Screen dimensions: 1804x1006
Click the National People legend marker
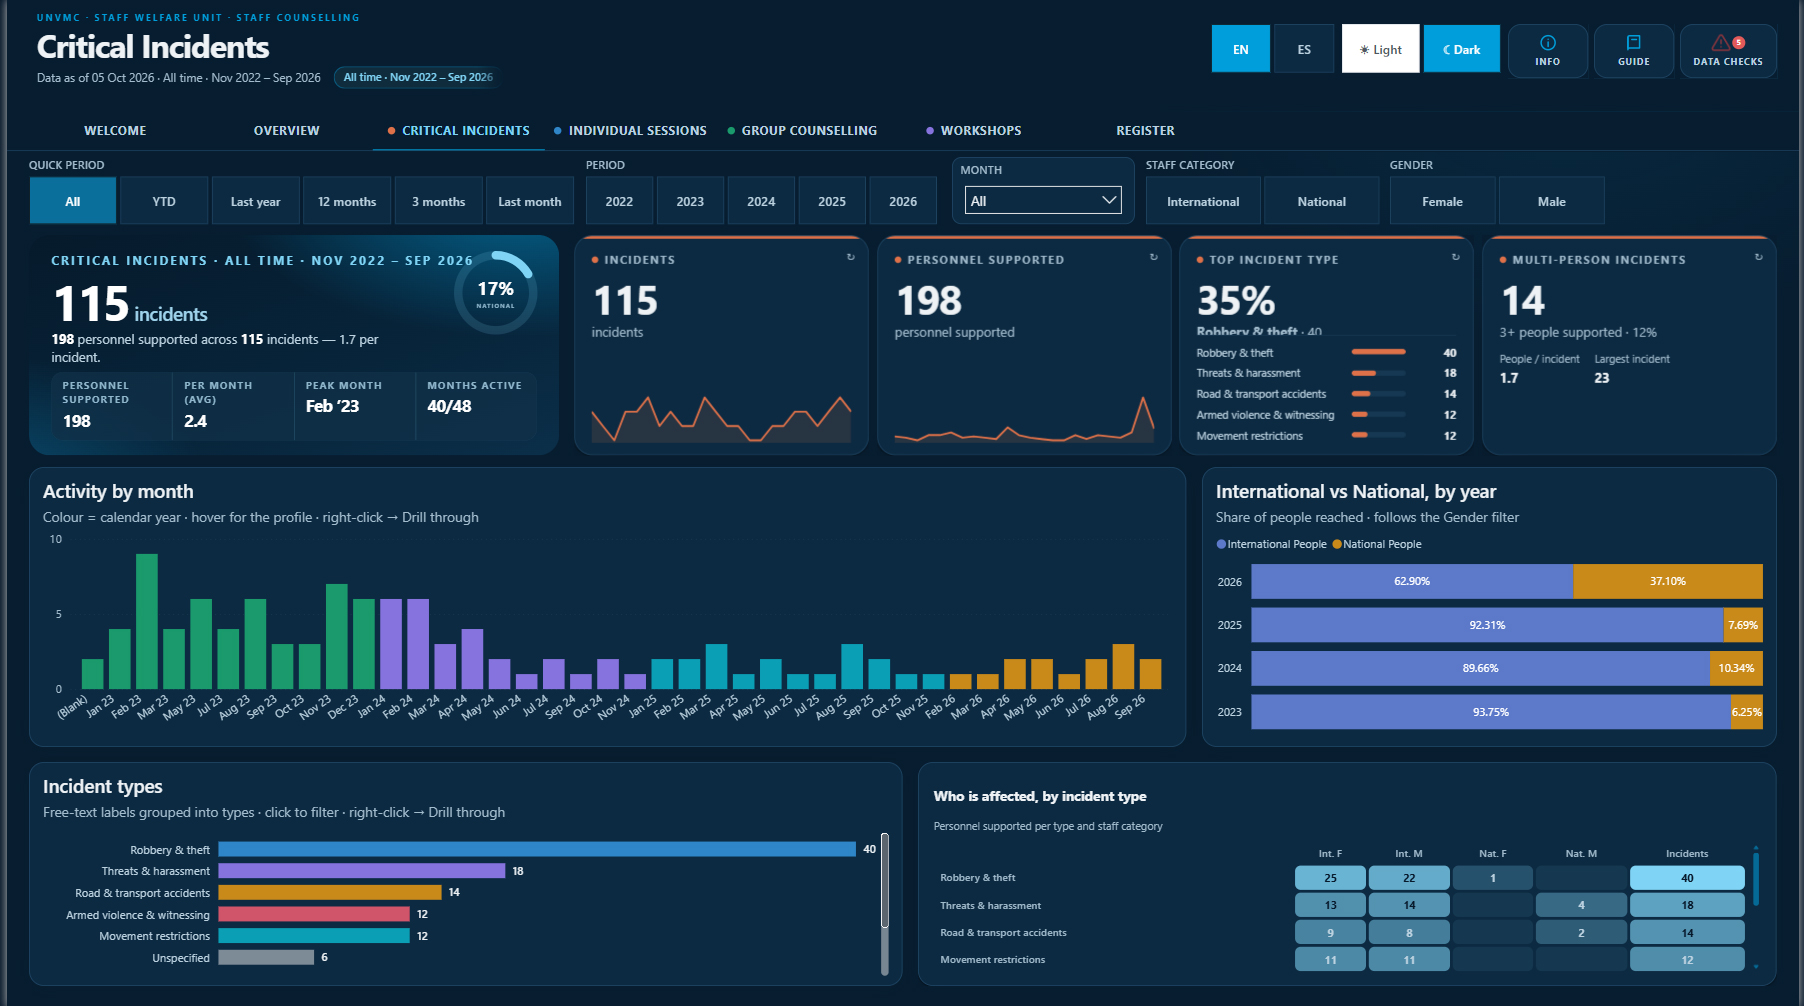1337,544
